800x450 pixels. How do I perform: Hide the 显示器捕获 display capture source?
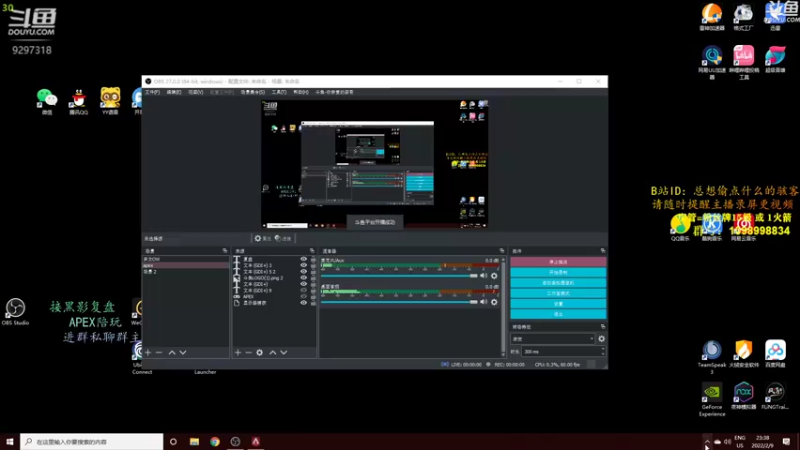[304, 303]
